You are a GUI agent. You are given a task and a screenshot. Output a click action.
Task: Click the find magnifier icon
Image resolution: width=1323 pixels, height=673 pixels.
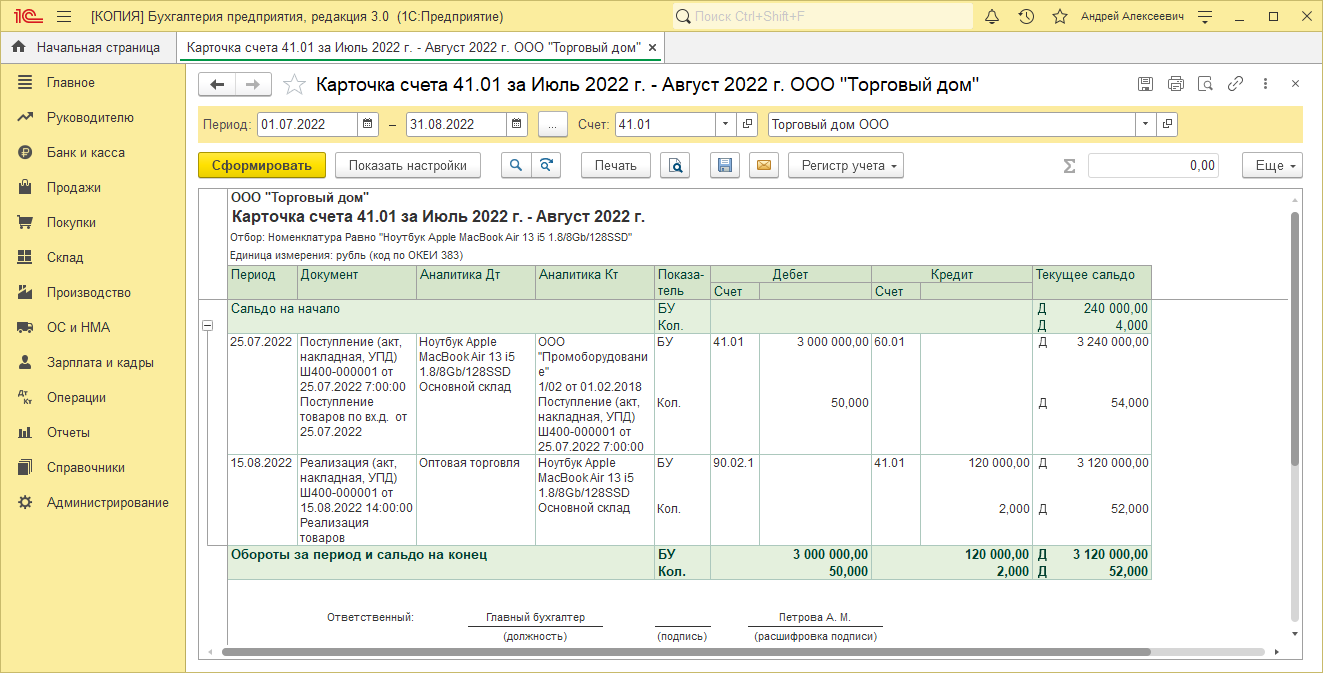click(x=515, y=165)
